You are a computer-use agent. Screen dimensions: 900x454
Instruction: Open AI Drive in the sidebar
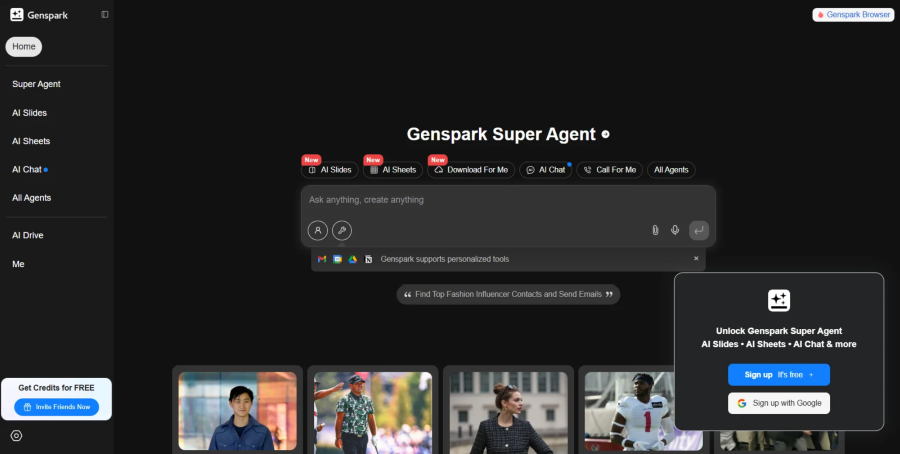(x=28, y=235)
